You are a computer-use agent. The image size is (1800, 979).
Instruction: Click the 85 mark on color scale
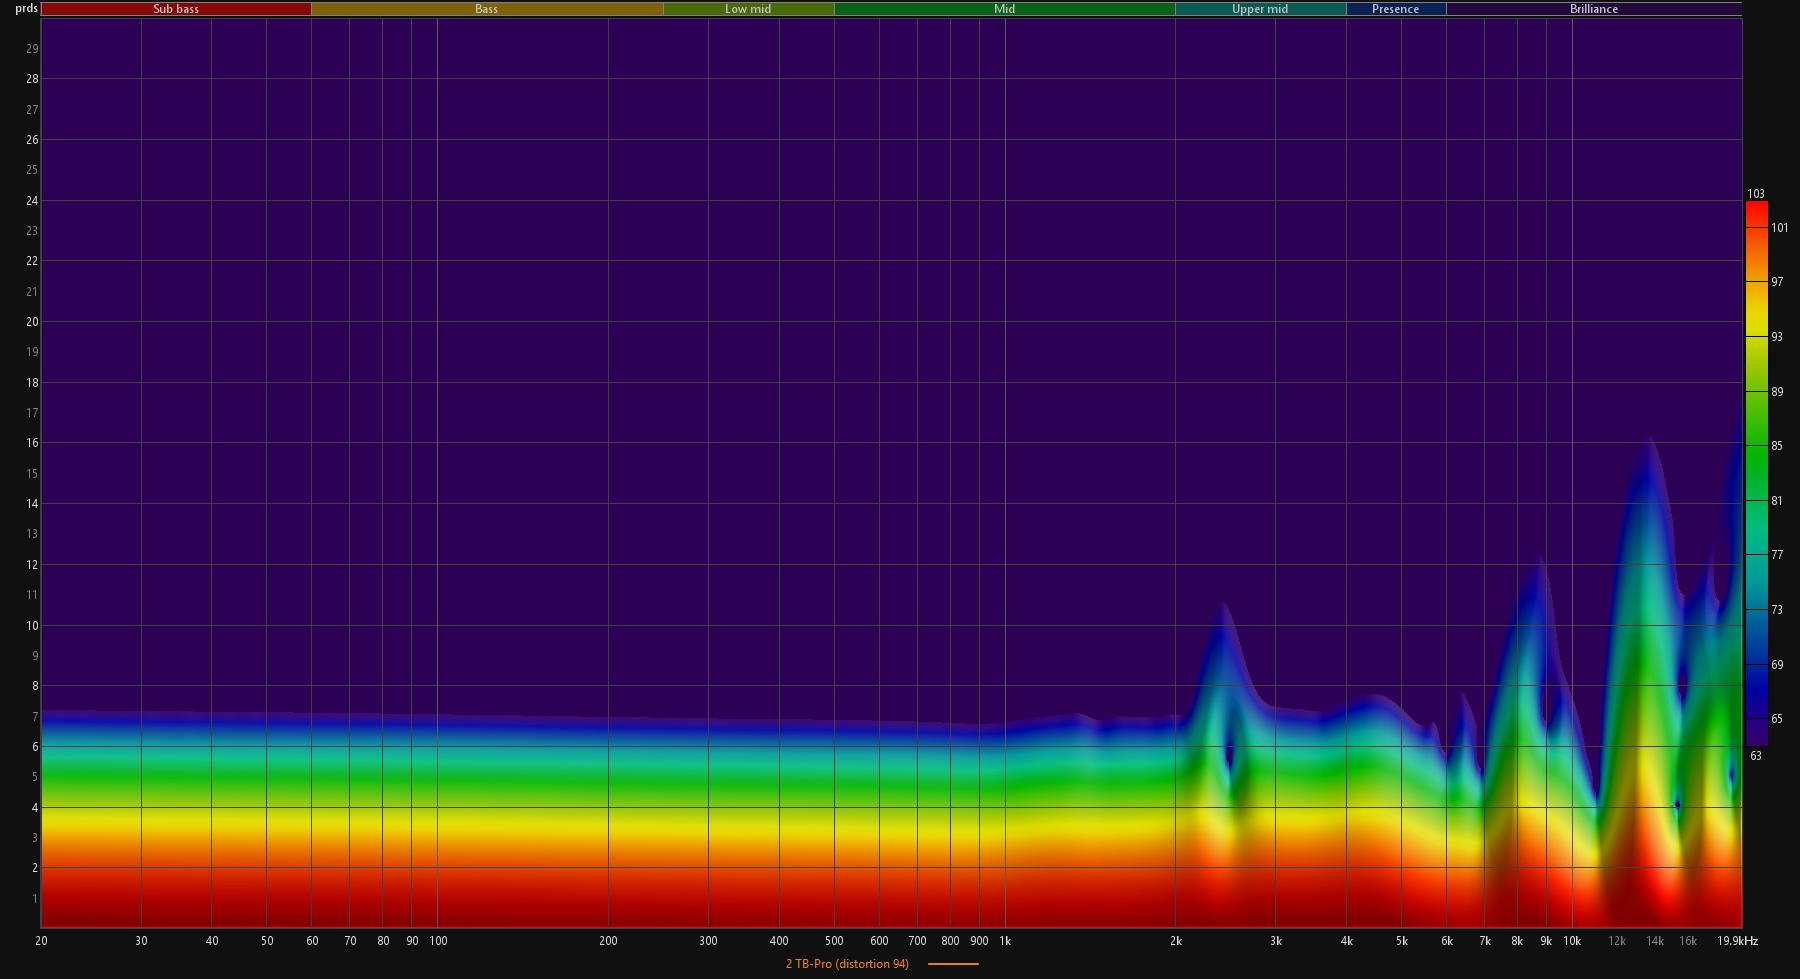click(x=1777, y=446)
